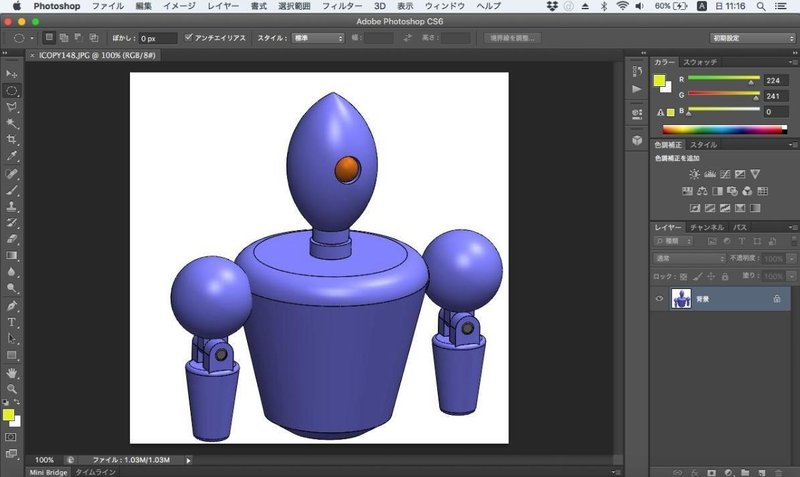Select the Eyedropper tool
Image resolution: width=800 pixels, height=477 pixels.
click(x=12, y=156)
